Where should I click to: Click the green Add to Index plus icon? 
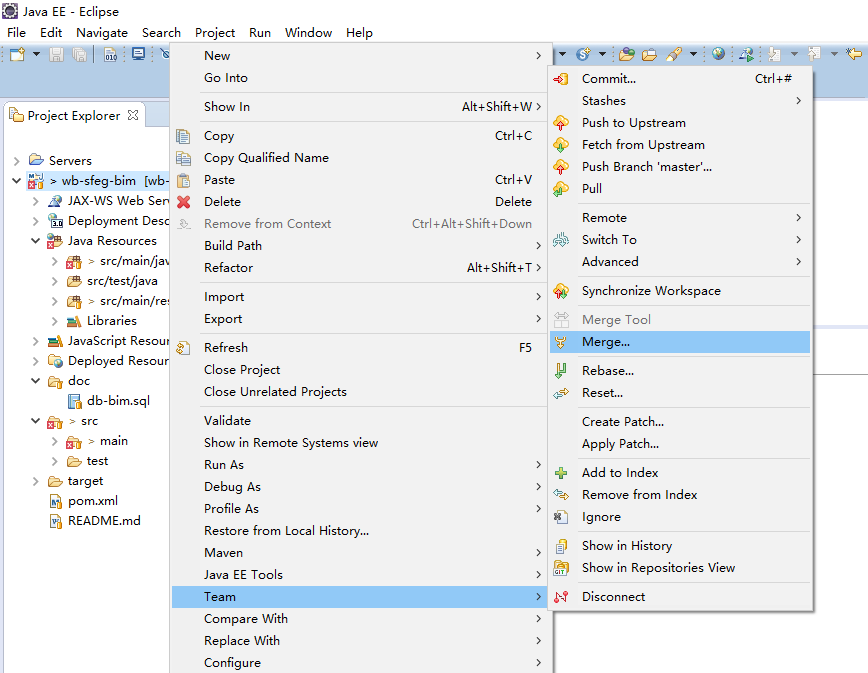pyautogui.click(x=561, y=473)
